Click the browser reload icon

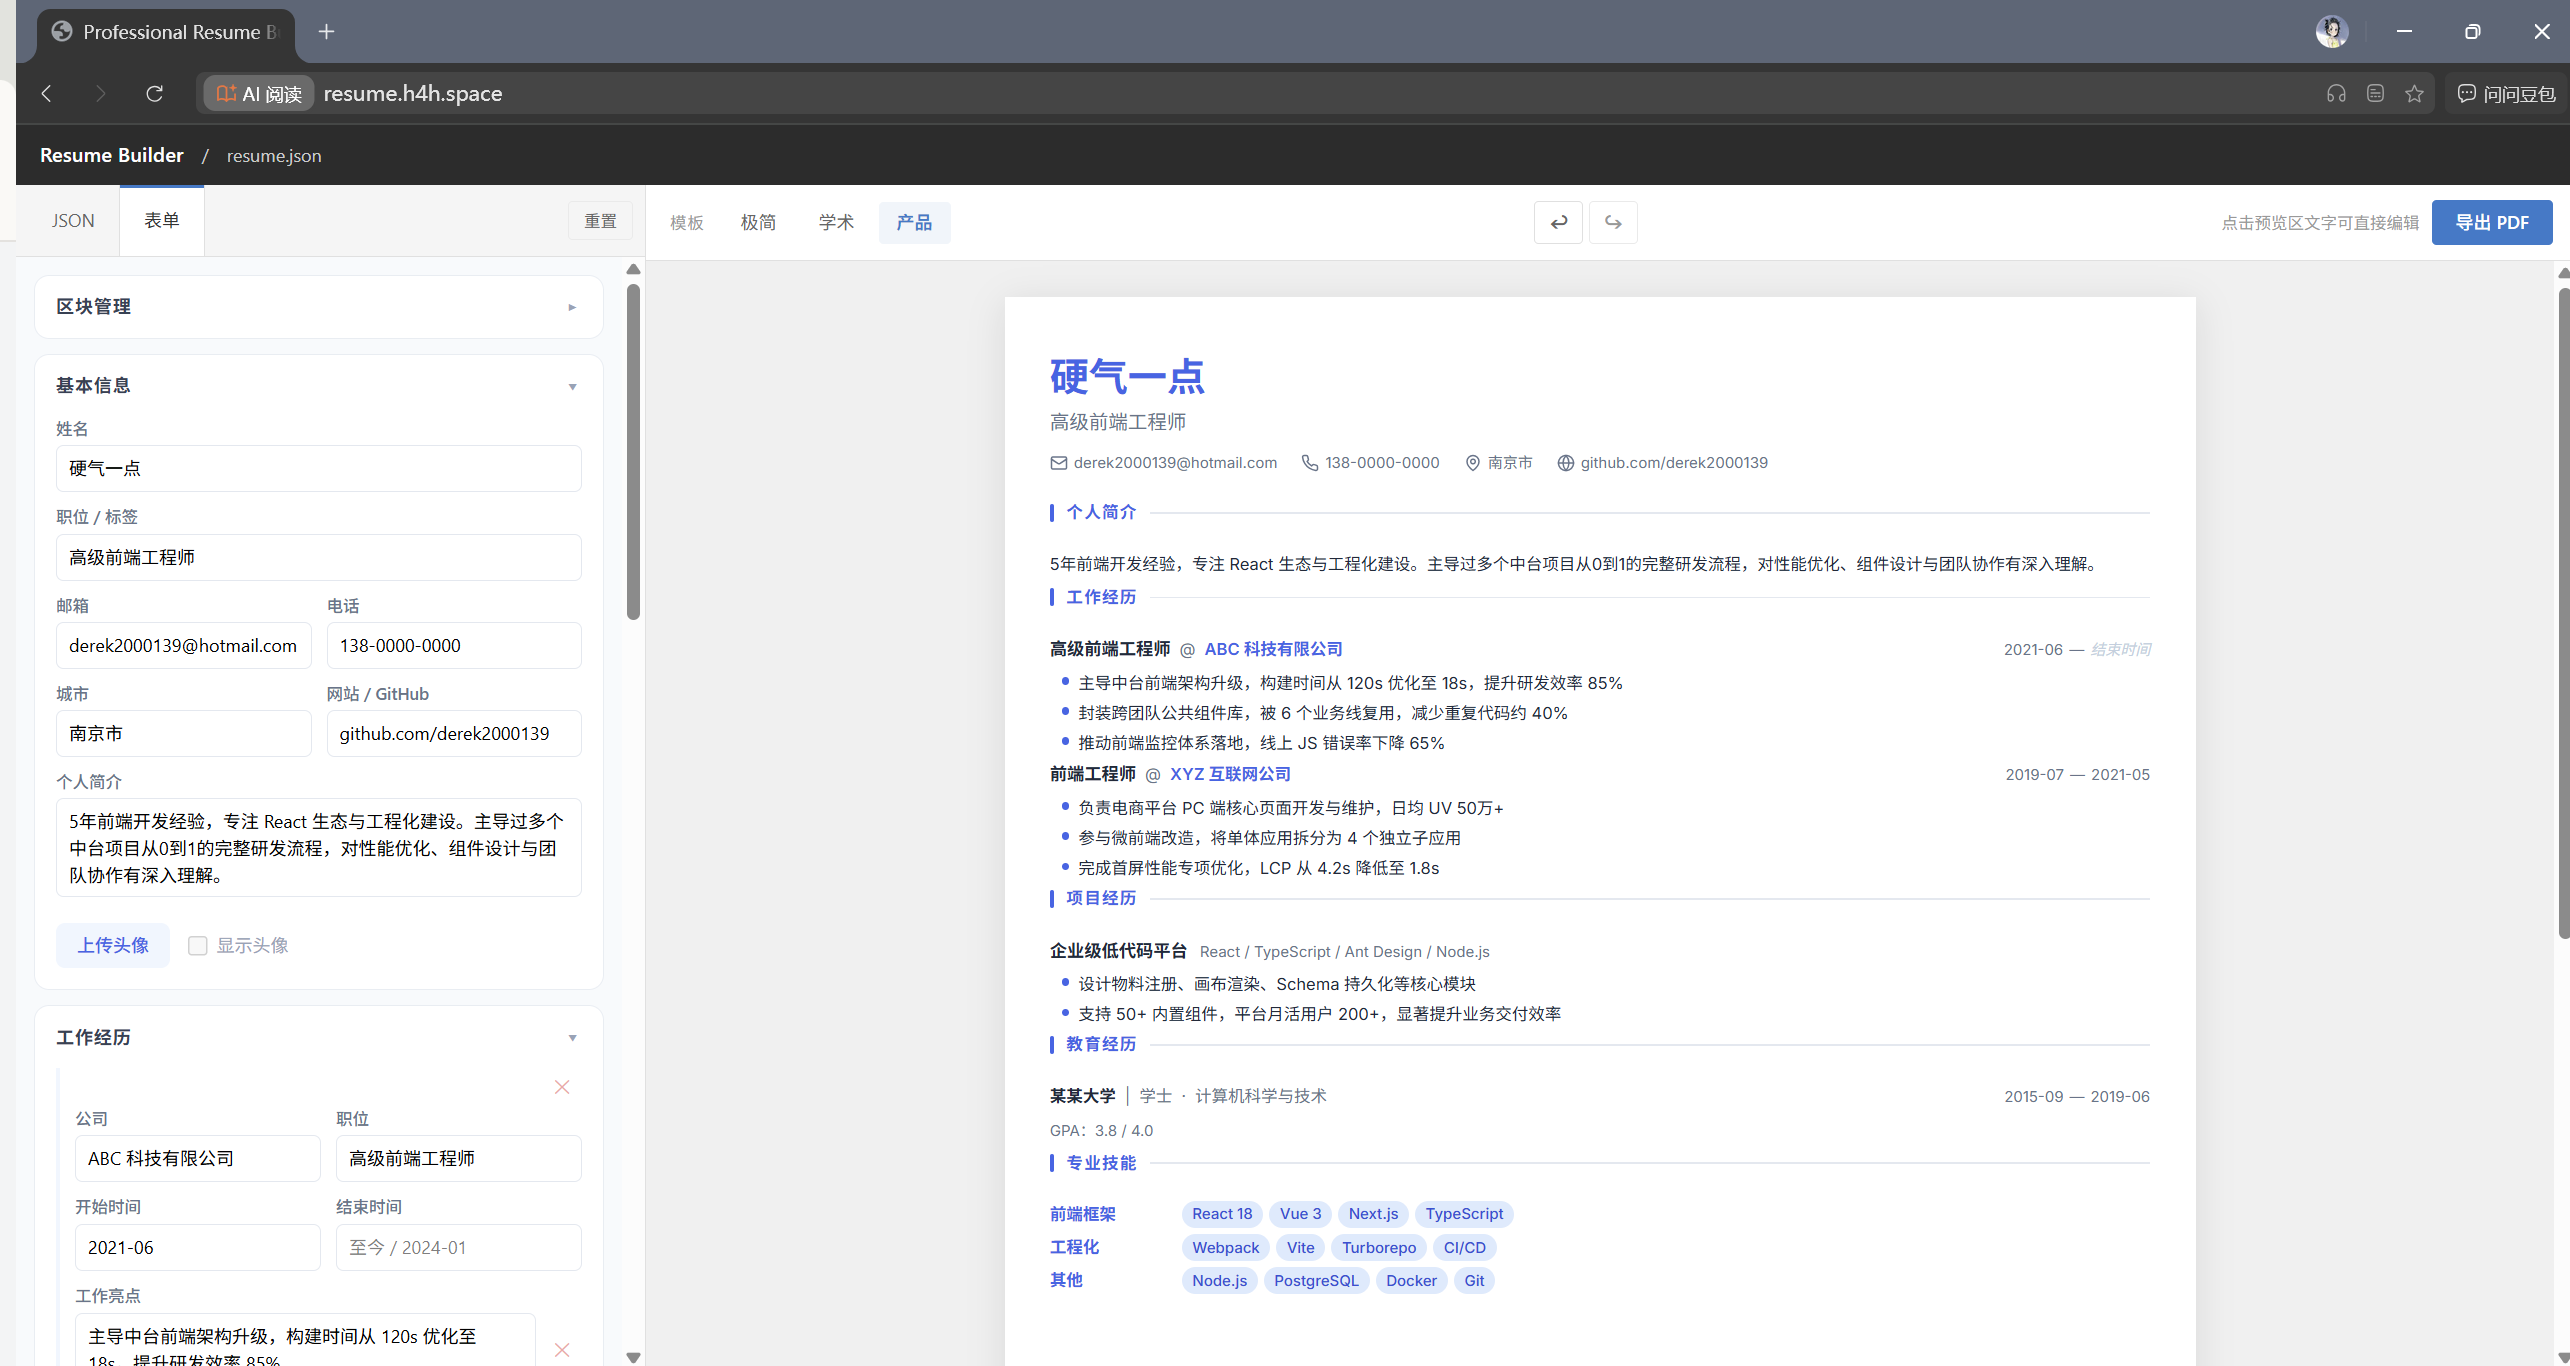pyautogui.click(x=154, y=93)
